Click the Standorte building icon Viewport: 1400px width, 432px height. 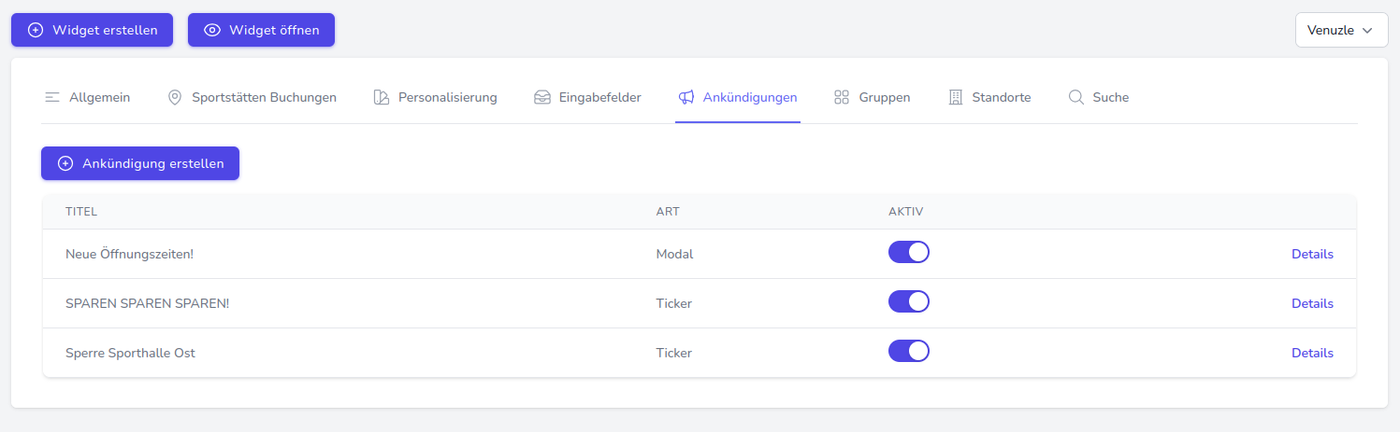tap(955, 97)
